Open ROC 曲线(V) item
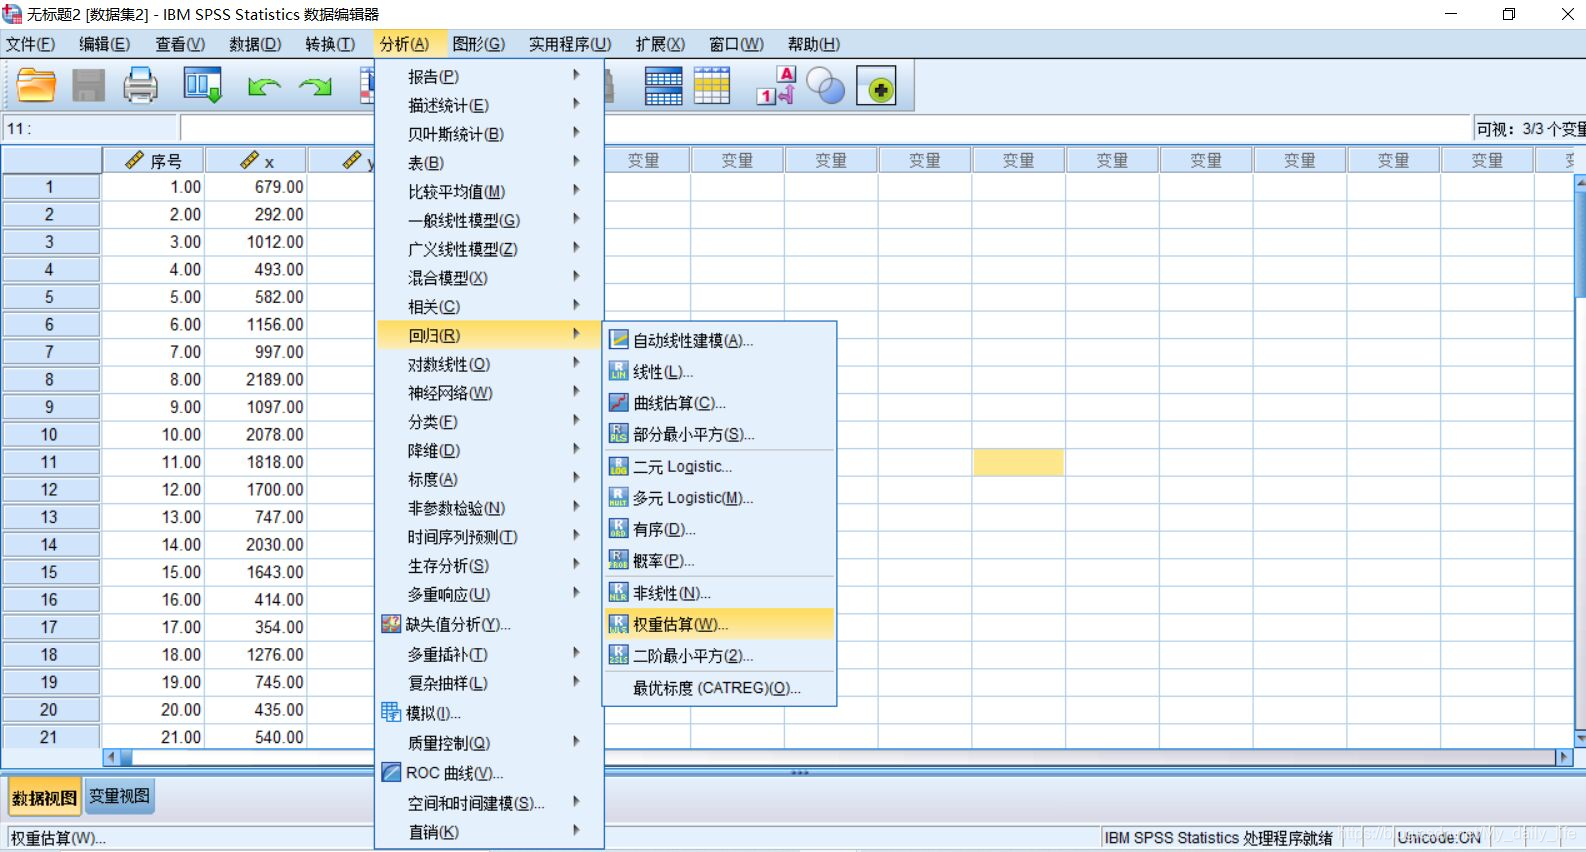 tap(489, 773)
